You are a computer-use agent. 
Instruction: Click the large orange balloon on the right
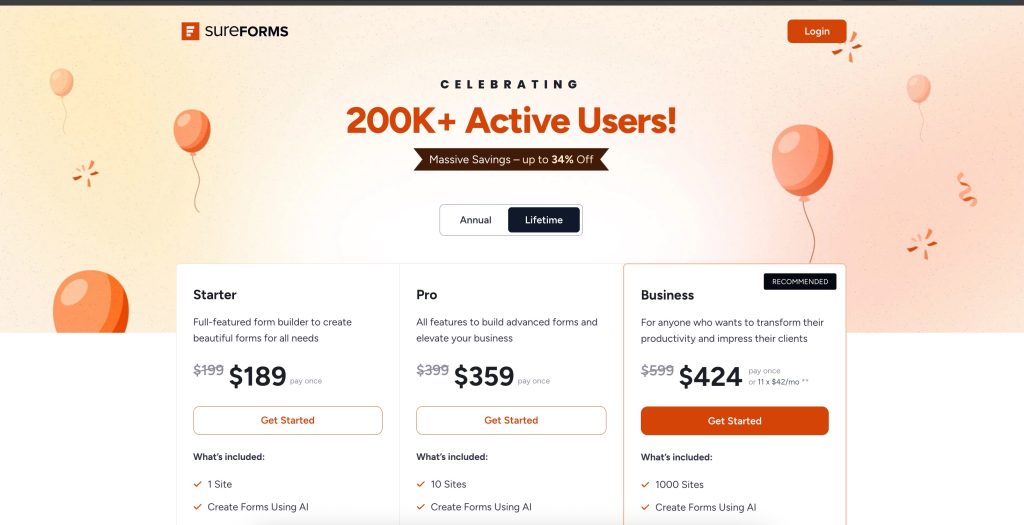tap(802, 162)
